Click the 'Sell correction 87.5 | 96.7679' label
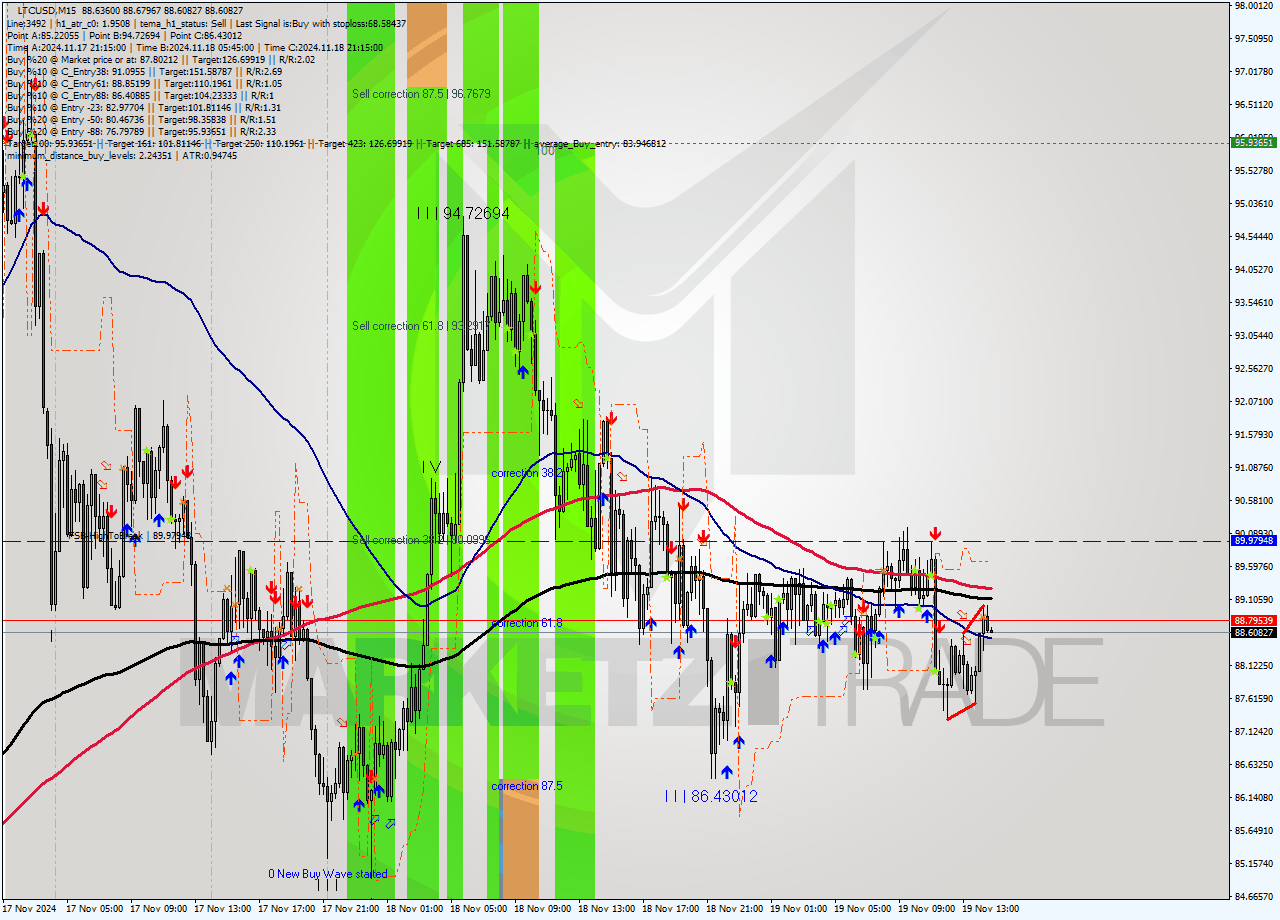The image size is (1280, 920). (x=421, y=93)
